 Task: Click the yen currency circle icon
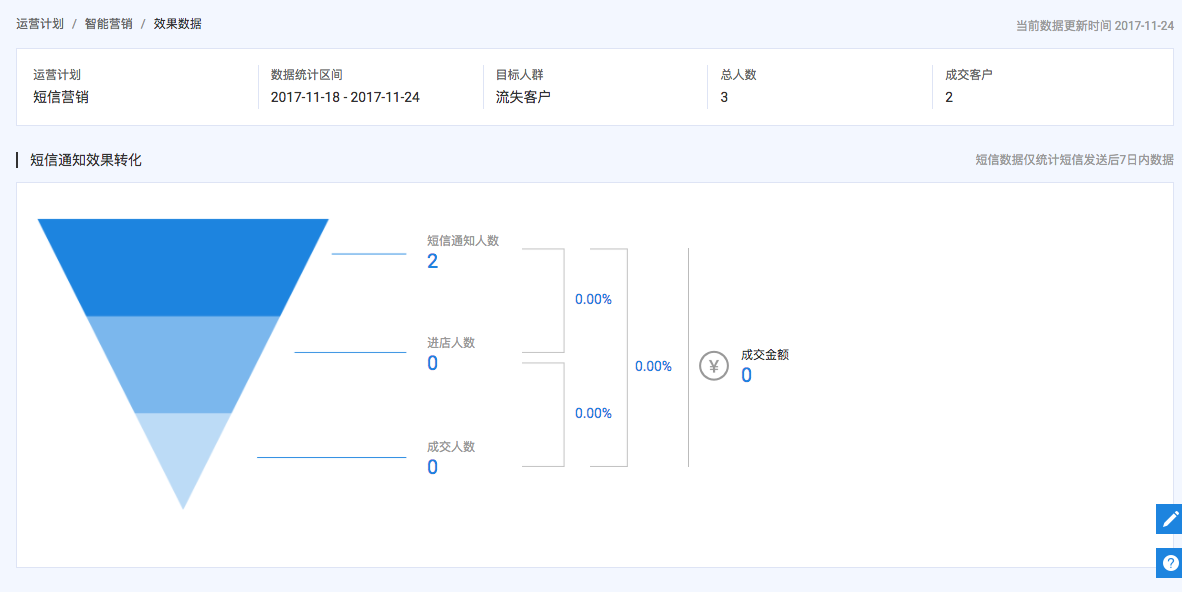(713, 366)
